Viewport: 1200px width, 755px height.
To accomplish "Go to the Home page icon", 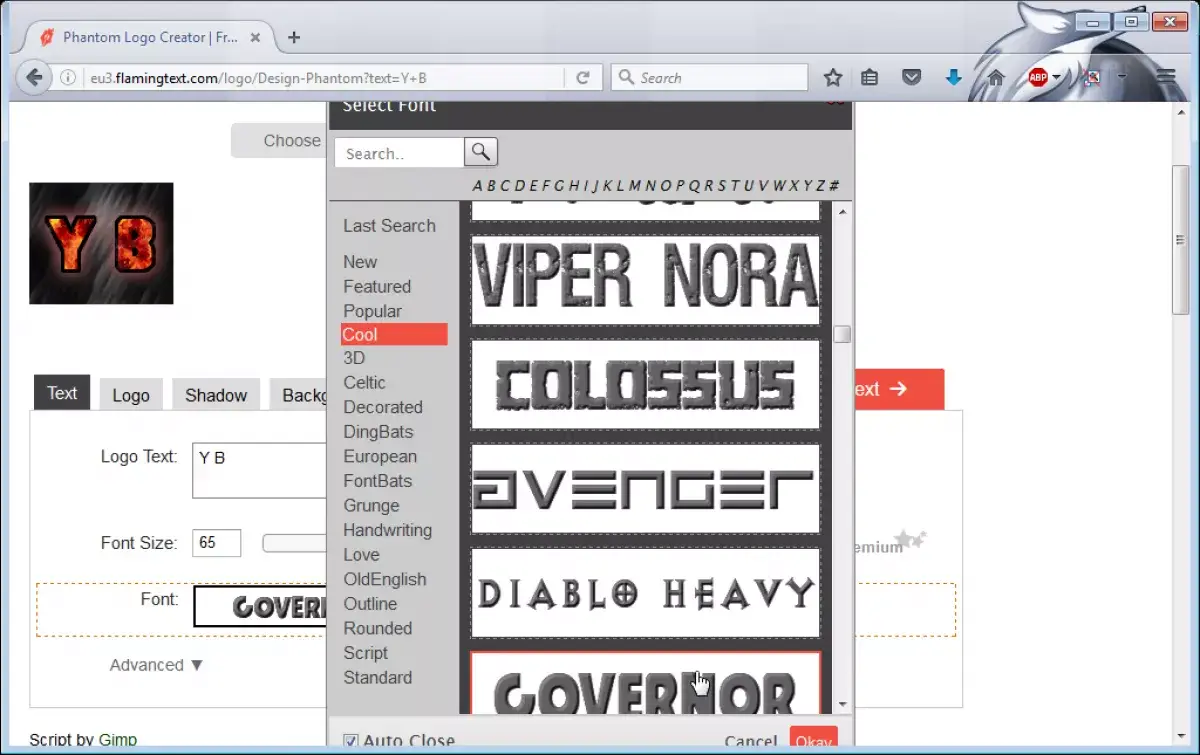I will click(996, 77).
